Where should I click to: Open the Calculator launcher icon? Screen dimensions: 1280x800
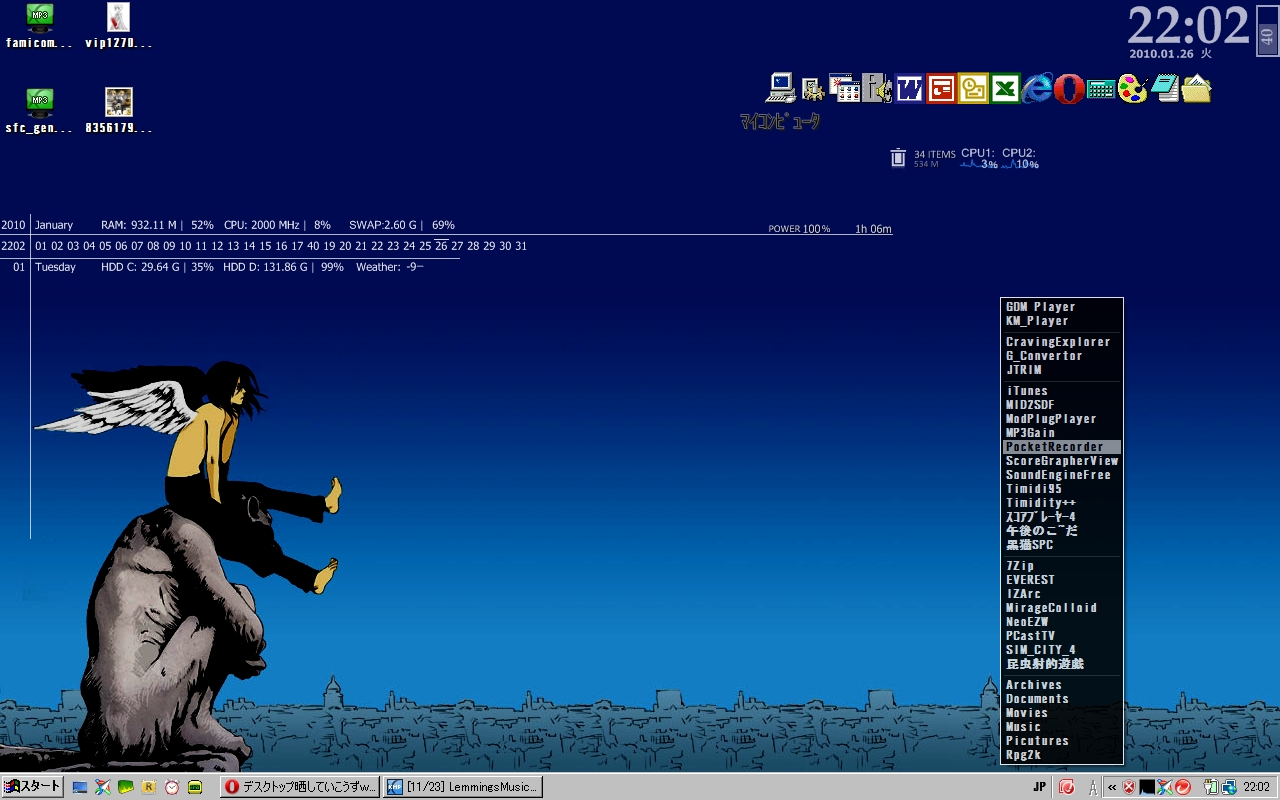pos(1101,89)
